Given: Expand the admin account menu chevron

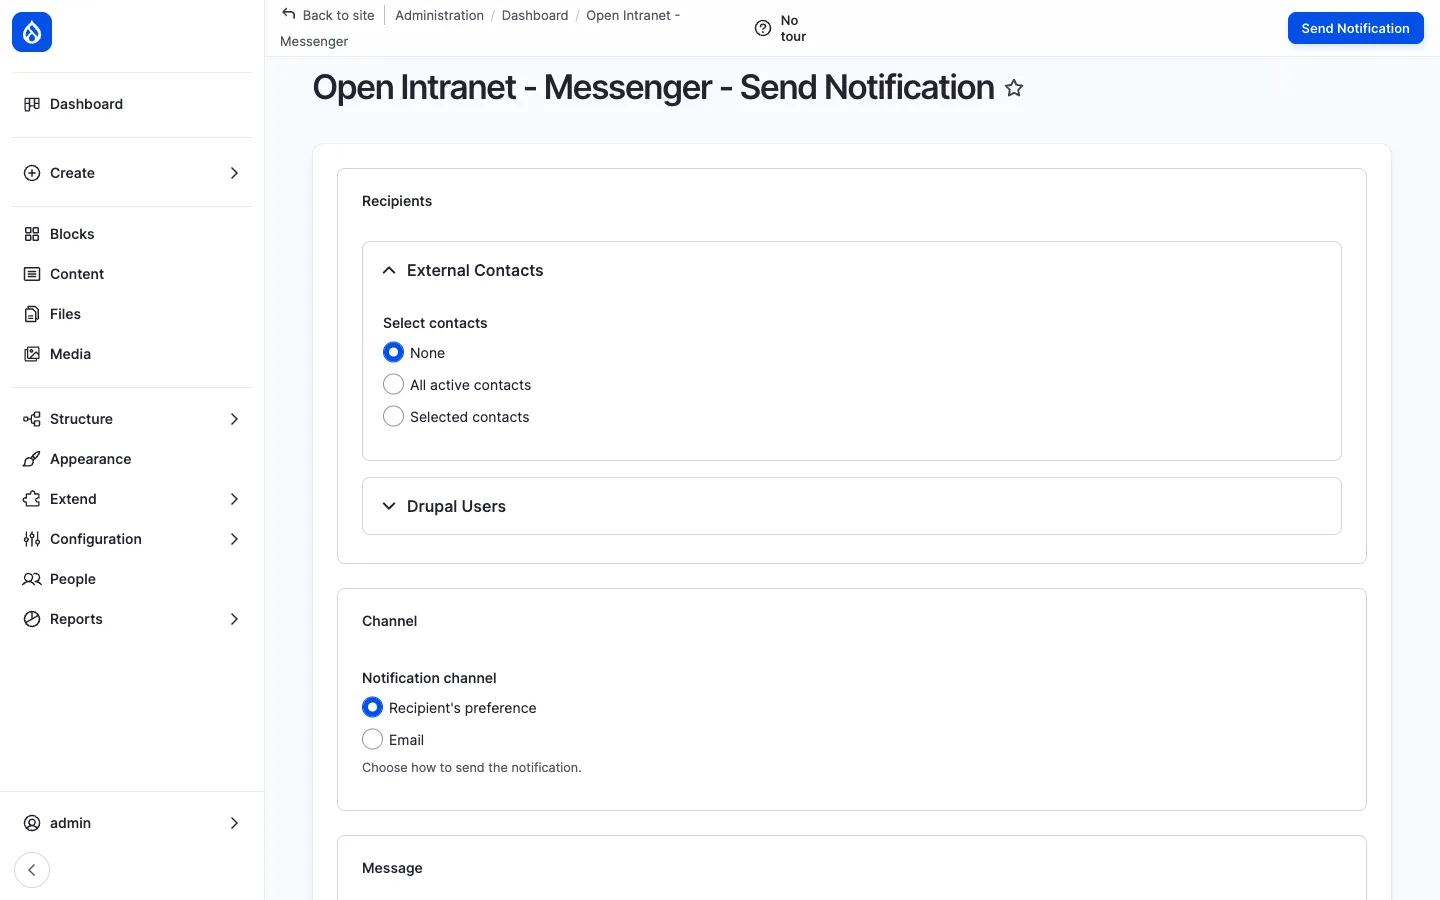Looking at the screenshot, I should [234, 823].
